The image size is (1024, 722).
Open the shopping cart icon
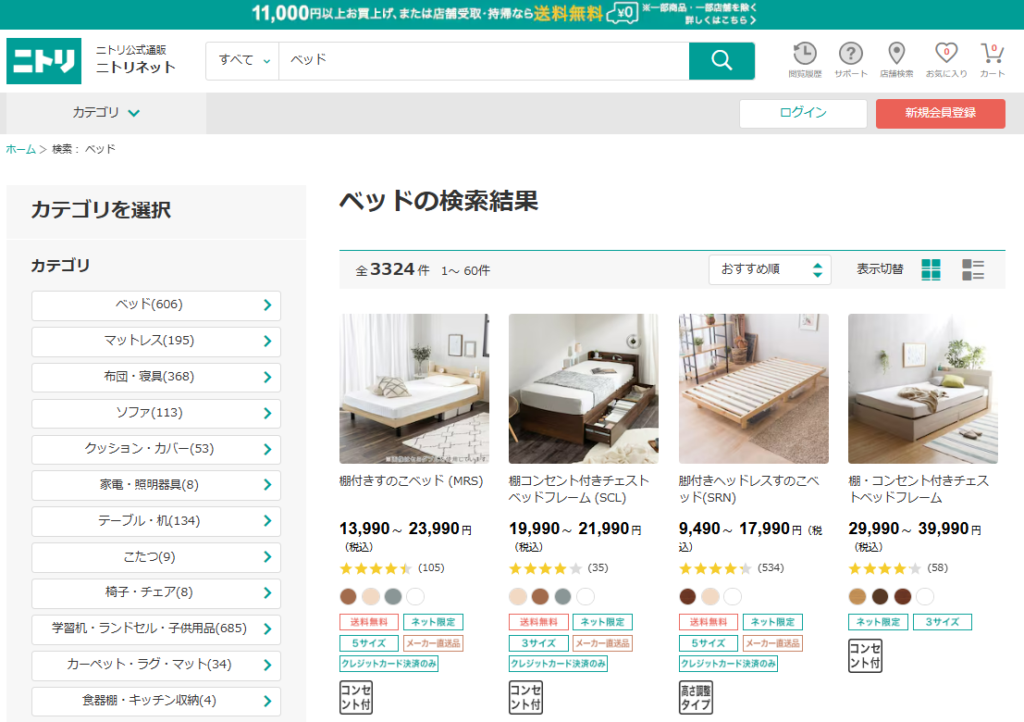coord(992,59)
